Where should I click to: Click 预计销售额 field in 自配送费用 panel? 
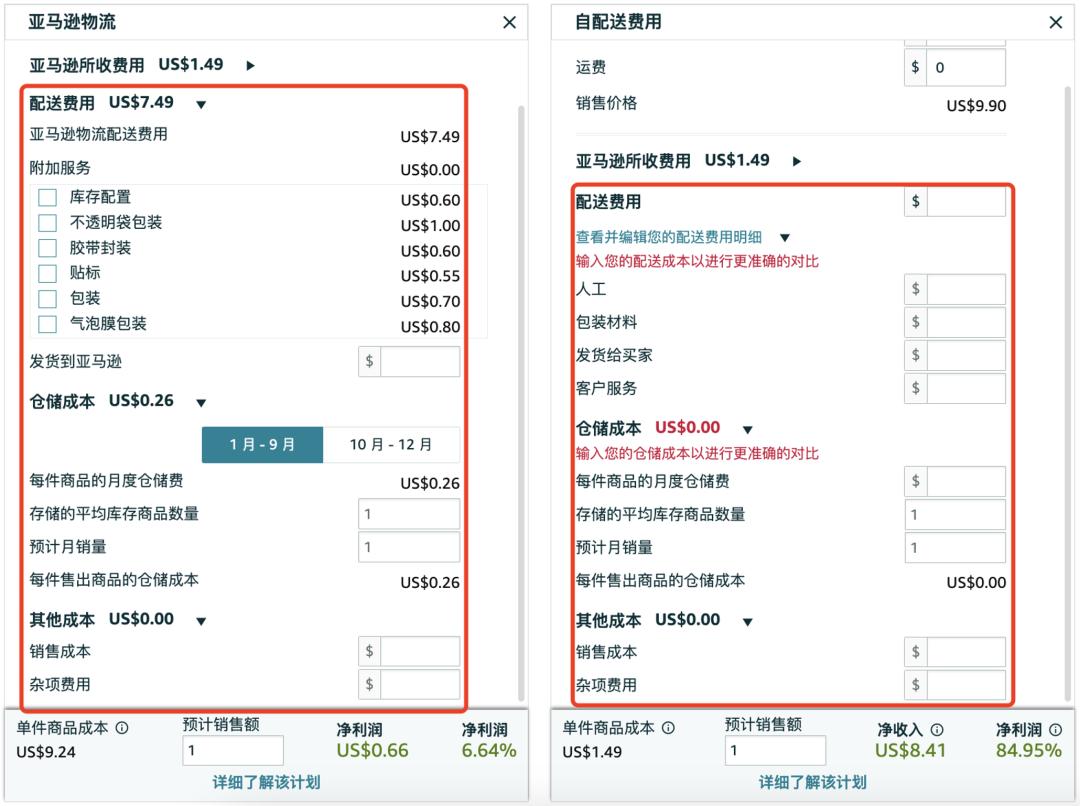775,750
